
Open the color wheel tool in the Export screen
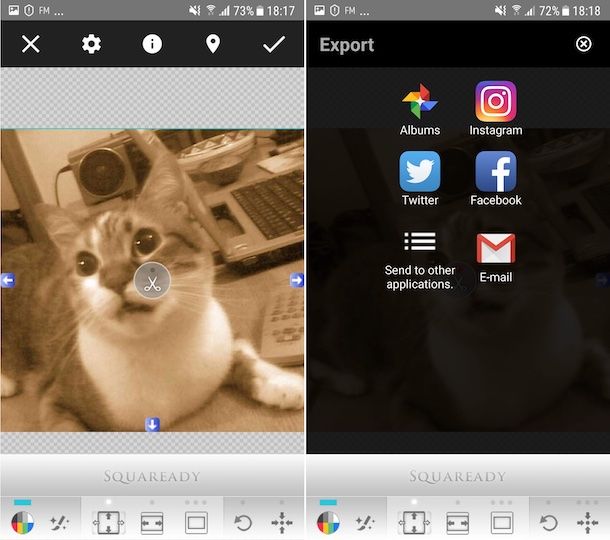(328, 522)
